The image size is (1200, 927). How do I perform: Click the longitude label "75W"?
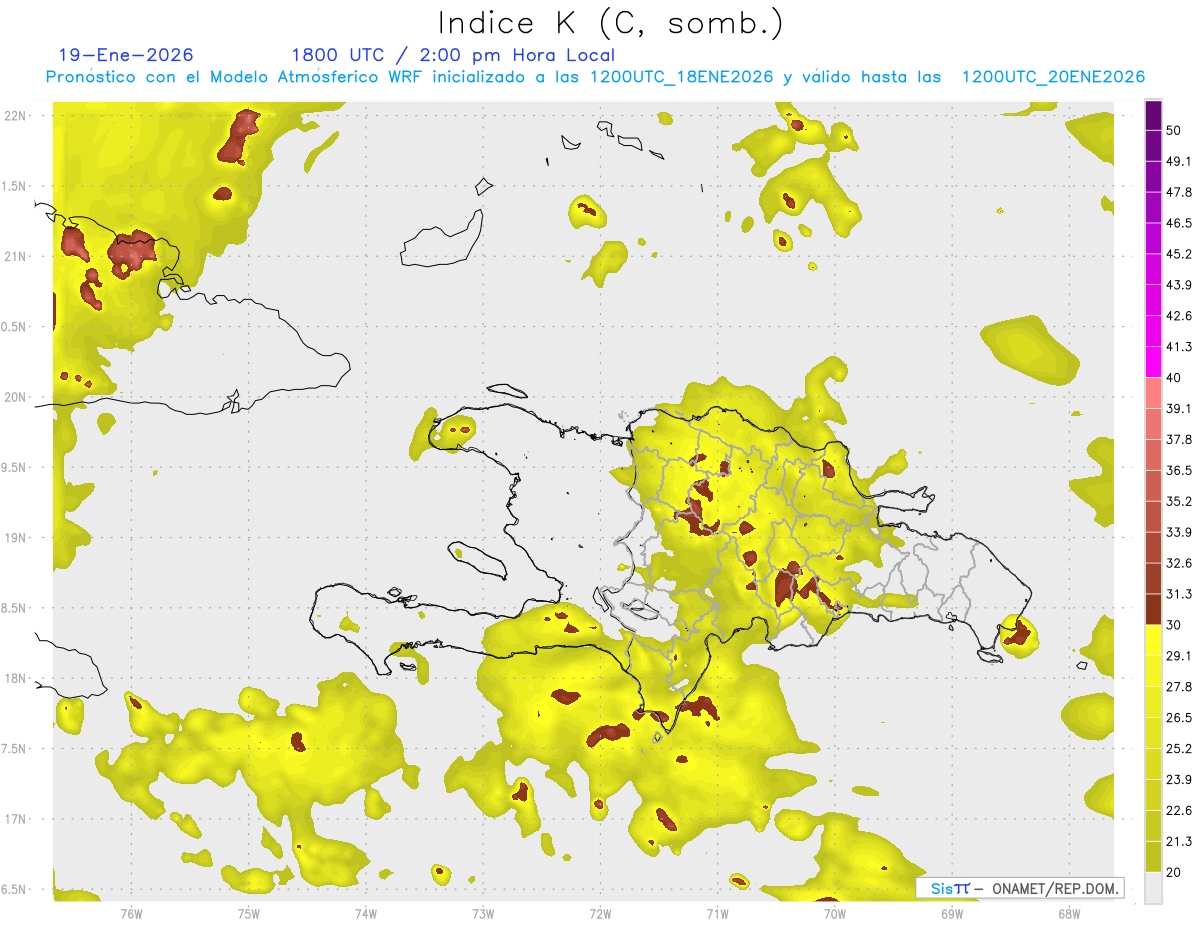pyautogui.click(x=249, y=913)
